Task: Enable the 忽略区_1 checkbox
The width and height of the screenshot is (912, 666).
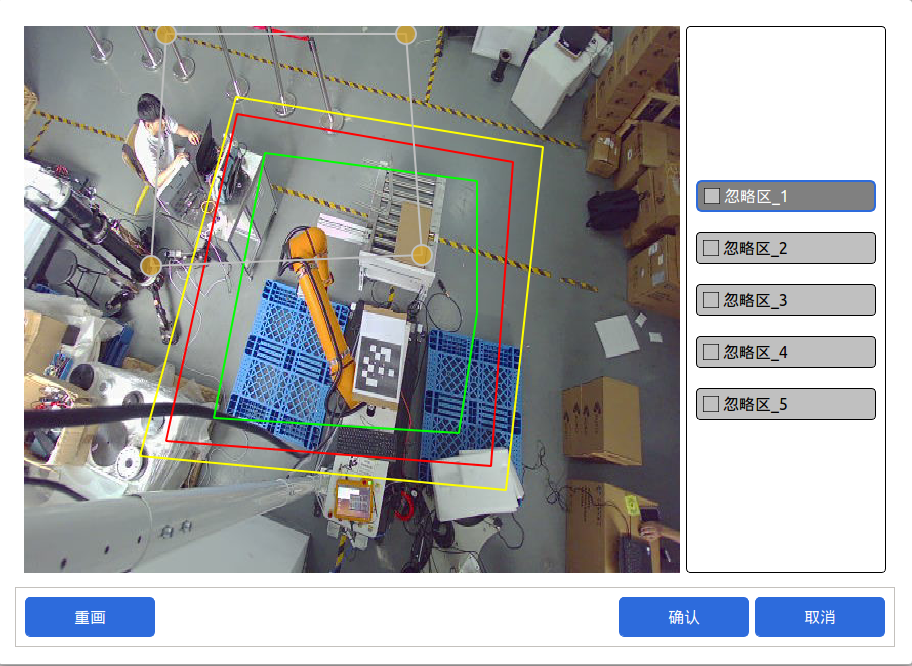Action: point(712,196)
